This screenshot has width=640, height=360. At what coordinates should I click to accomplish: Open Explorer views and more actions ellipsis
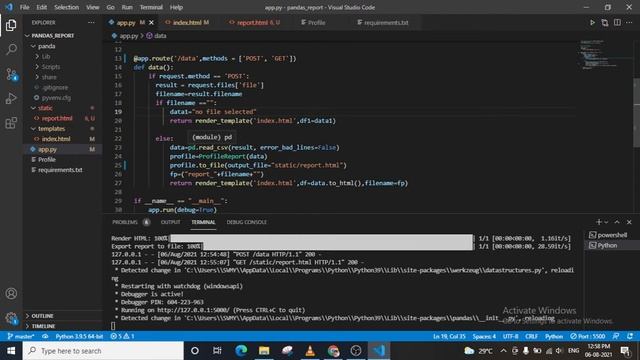pos(91,23)
